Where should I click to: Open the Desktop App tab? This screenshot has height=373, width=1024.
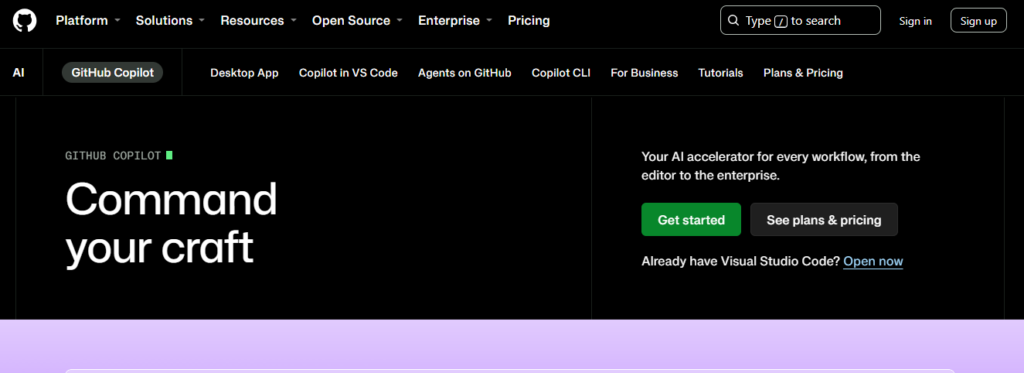coord(244,73)
